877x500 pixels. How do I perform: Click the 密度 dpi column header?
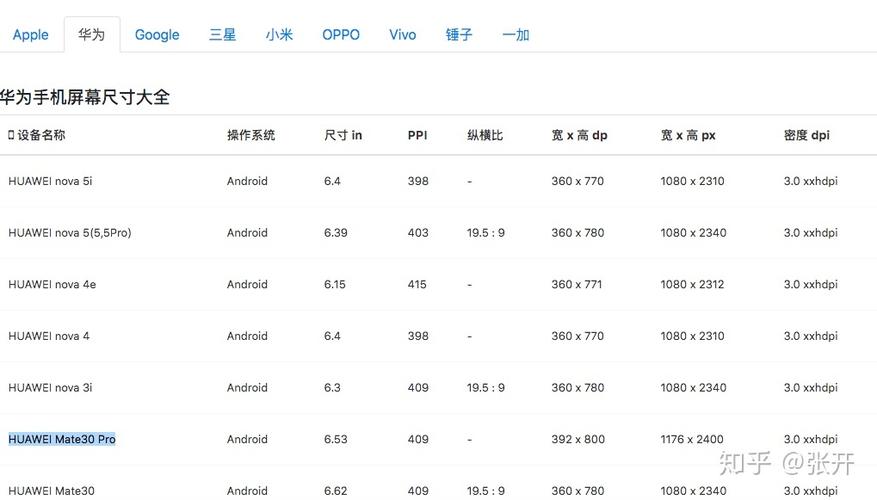point(807,135)
